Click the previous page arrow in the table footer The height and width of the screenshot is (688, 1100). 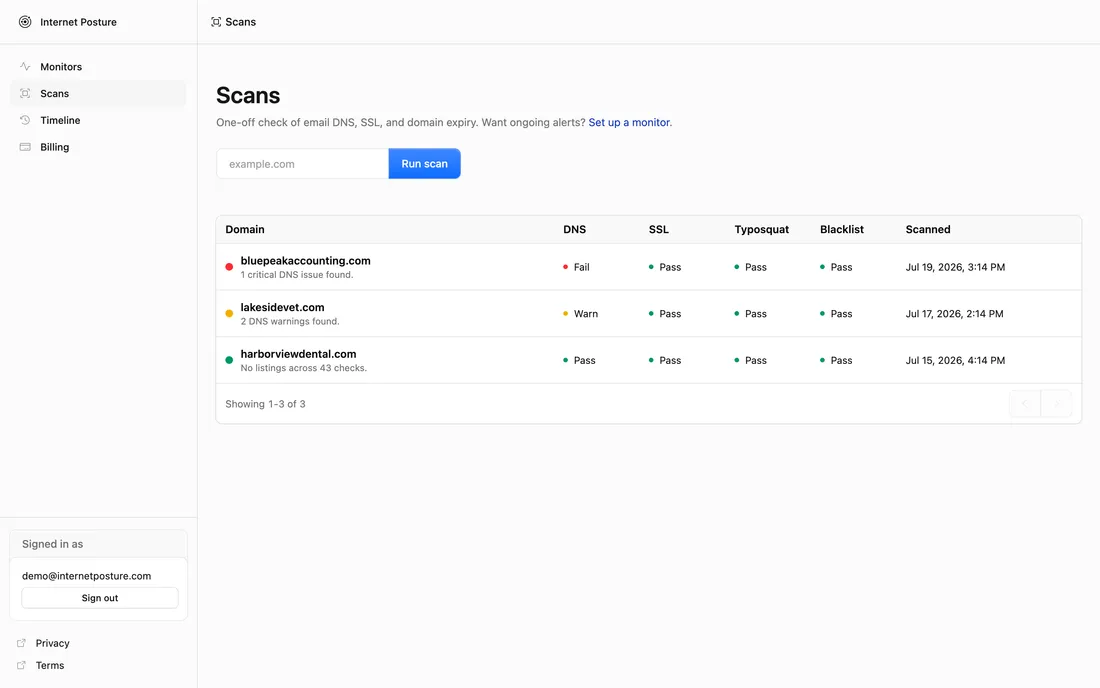(x=1025, y=403)
